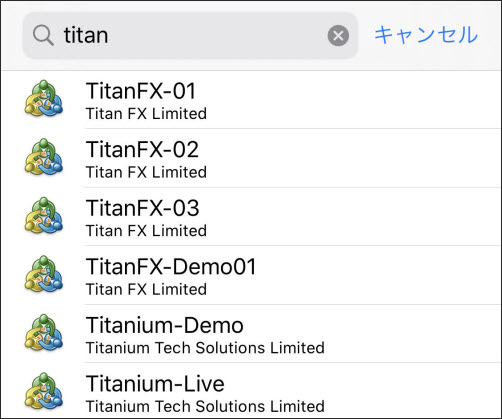The width and height of the screenshot is (502, 419).
Task: Choose the TitanFX-03 server entry
Action: tap(251, 217)
